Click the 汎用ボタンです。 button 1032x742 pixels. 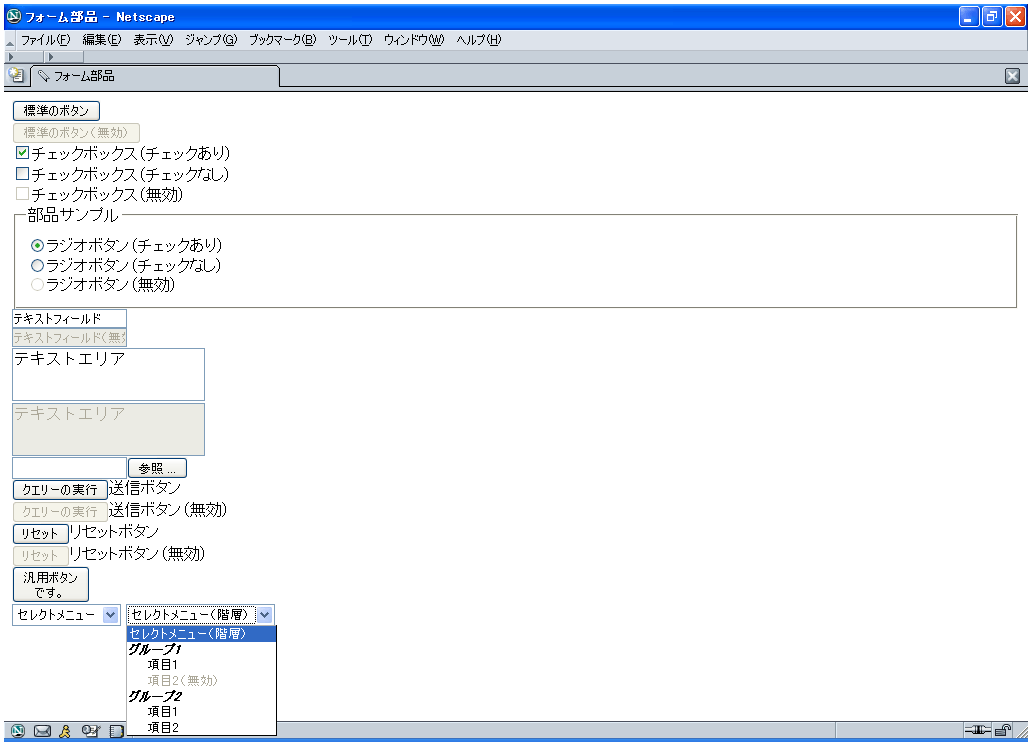(x=51, y=585)
